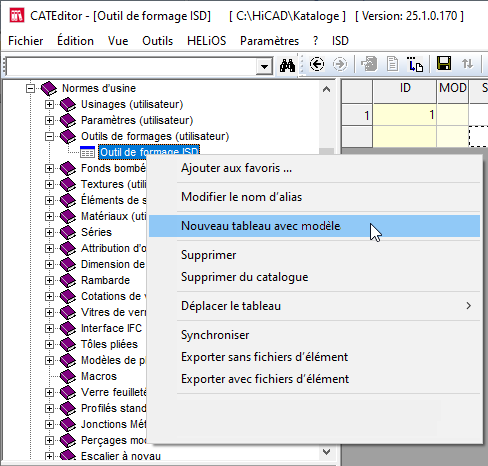Collapse the Normes d'usine node

tap(30, 88)
